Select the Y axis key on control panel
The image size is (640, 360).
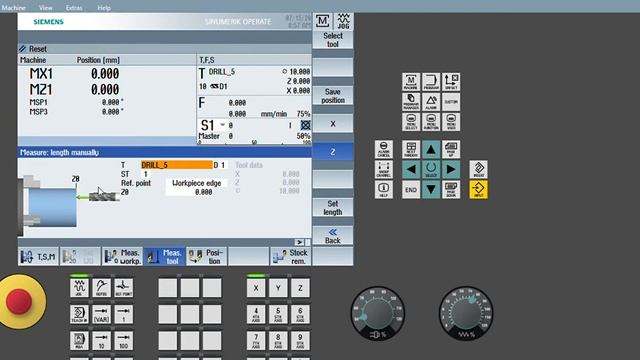pyautogui.click(x=278, y=288)
